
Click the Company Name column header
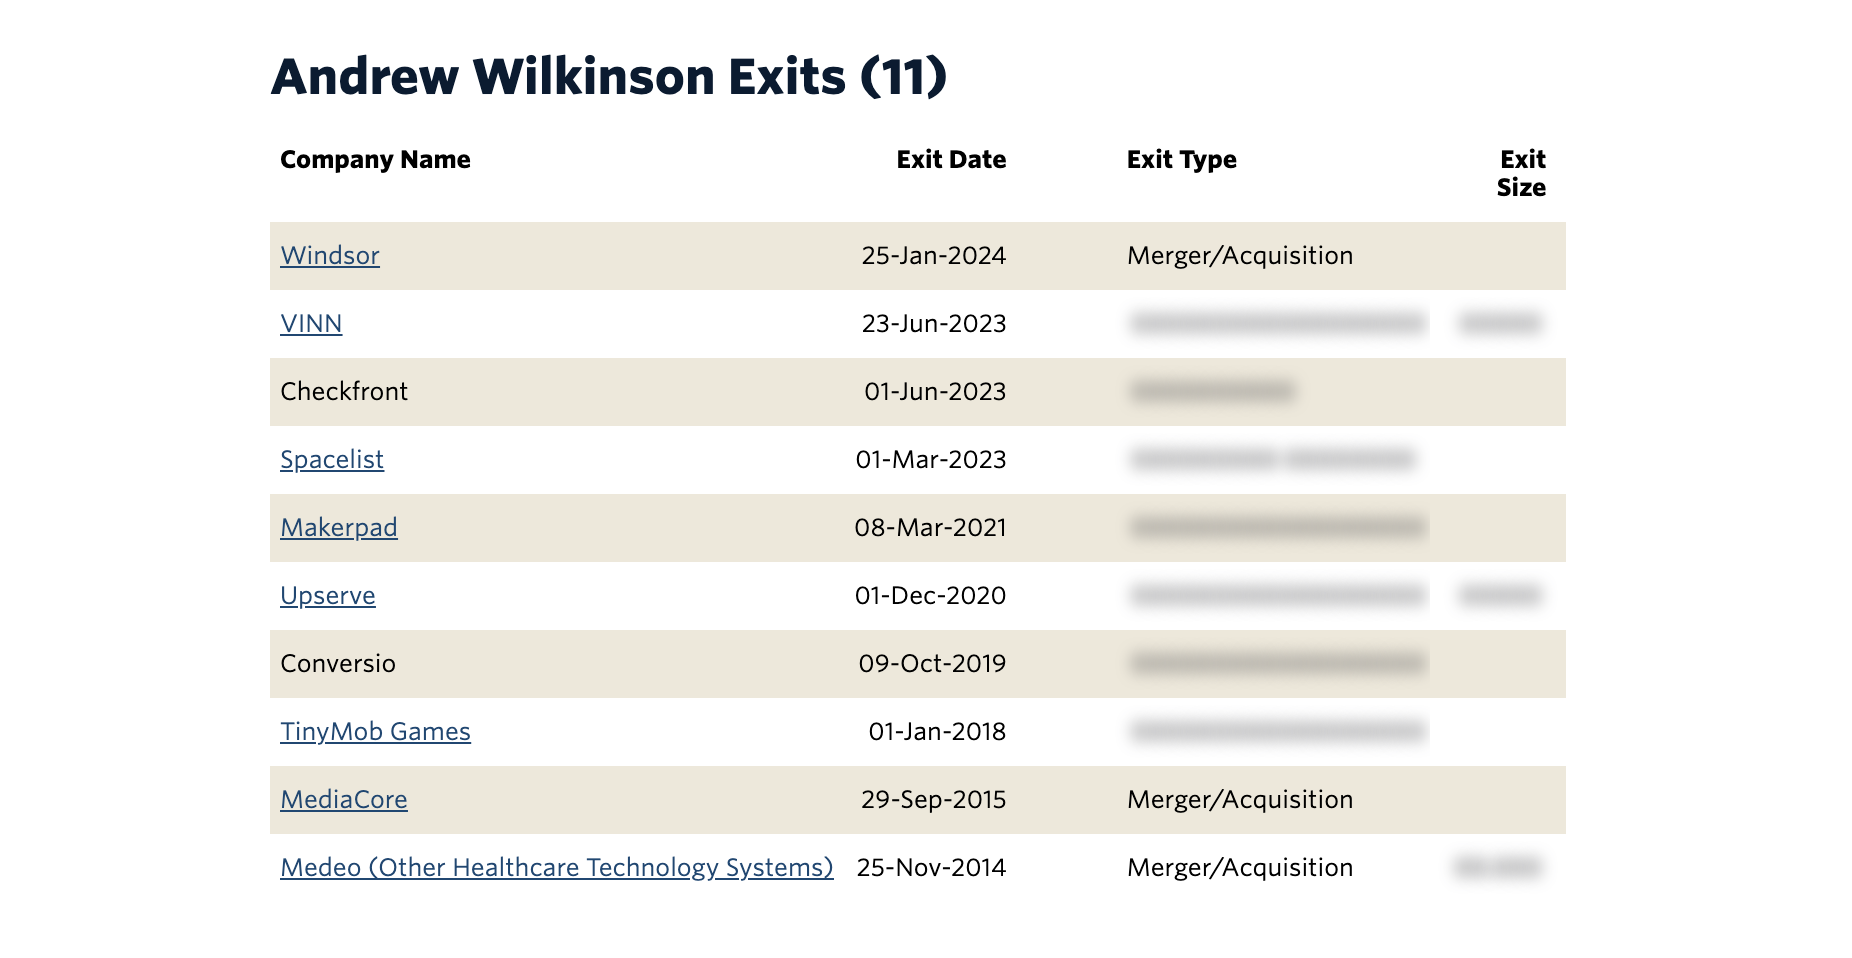[x=375, y=160]
